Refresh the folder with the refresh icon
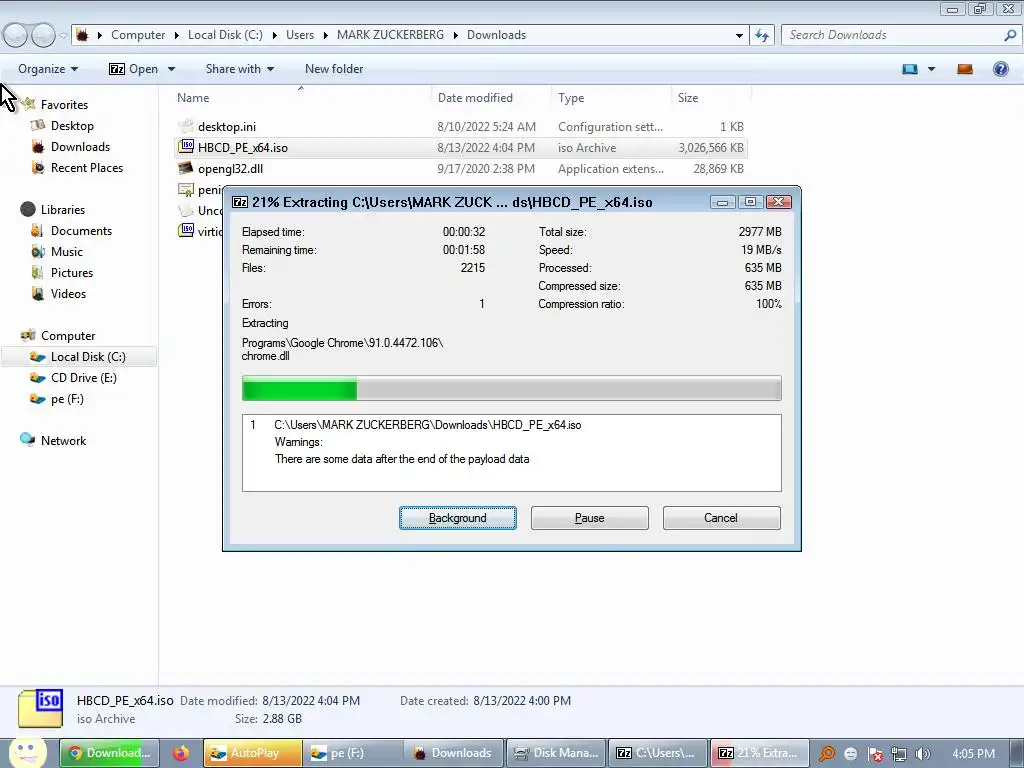 [x=762, y=35]
